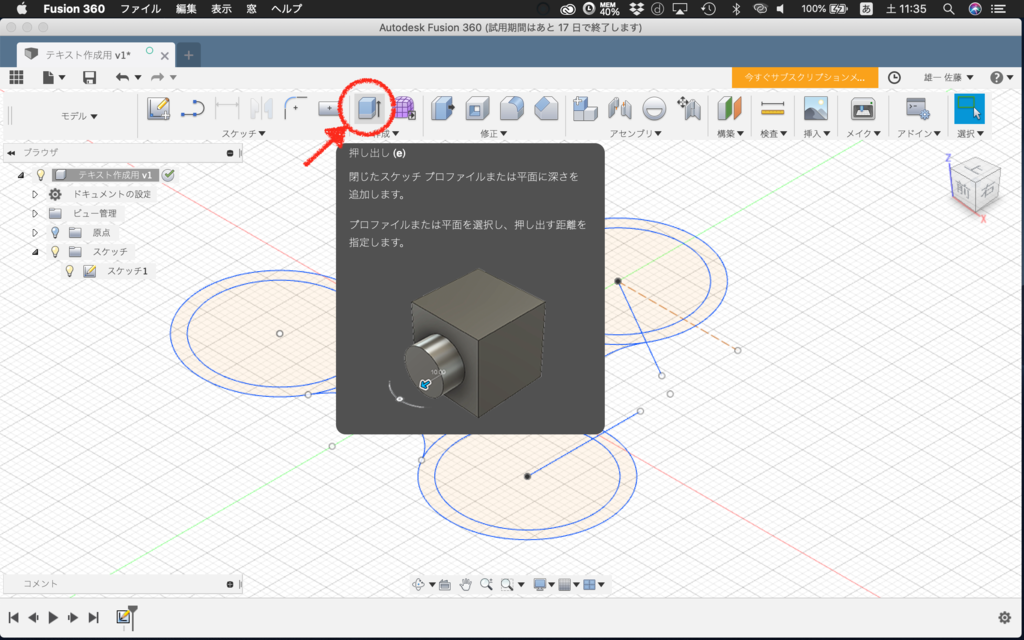The height and width of the screenshot is (640, 1024).
Task: Add a new document tab with plus
Action: 189,55
